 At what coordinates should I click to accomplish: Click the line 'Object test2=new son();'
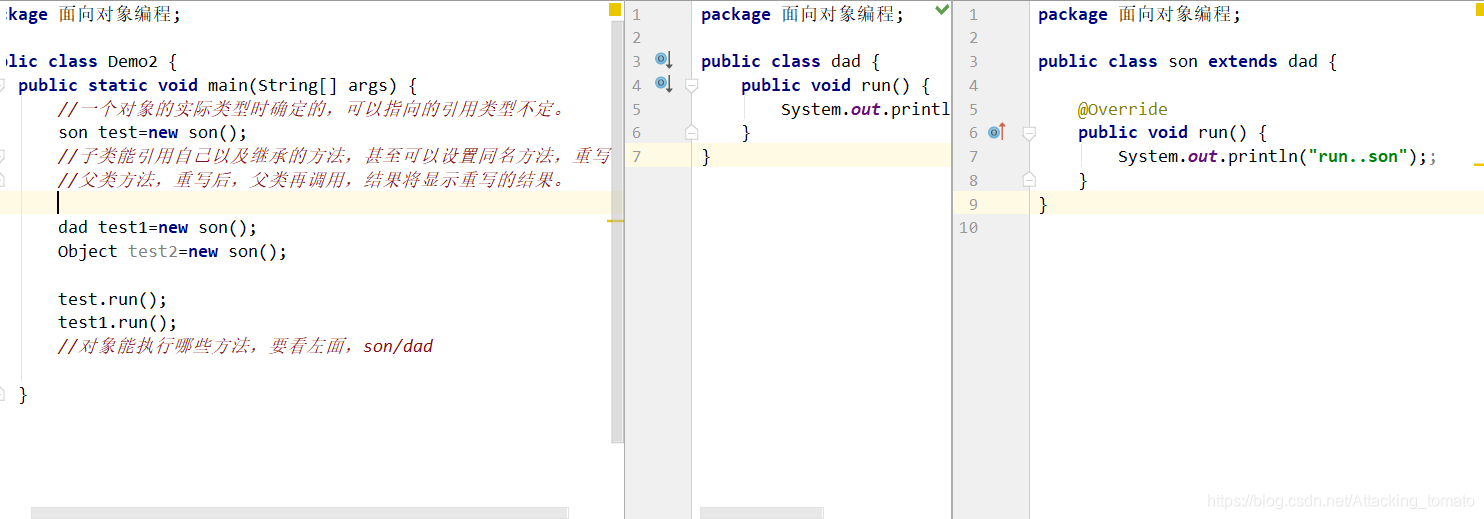point(172,252)
